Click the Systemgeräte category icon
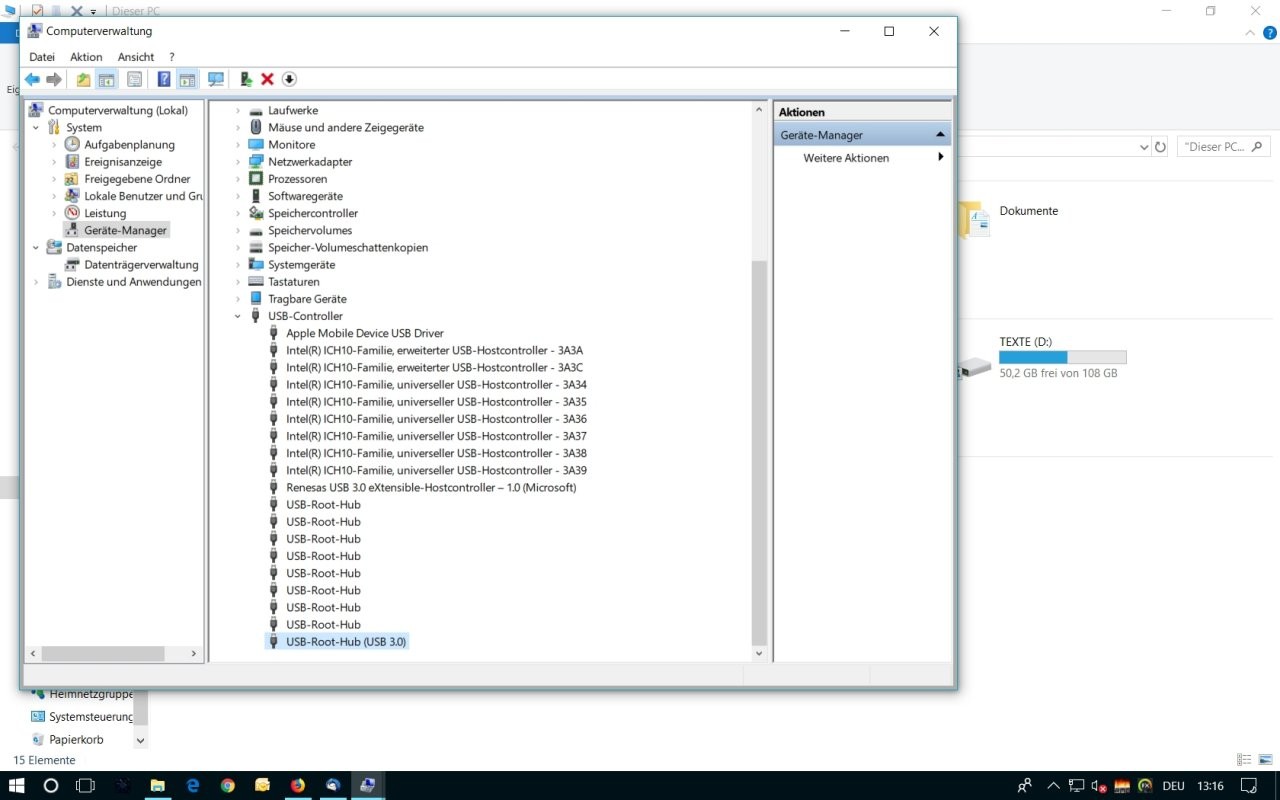The width and height of the screenshot is (1280, 800). coord(256,265)
